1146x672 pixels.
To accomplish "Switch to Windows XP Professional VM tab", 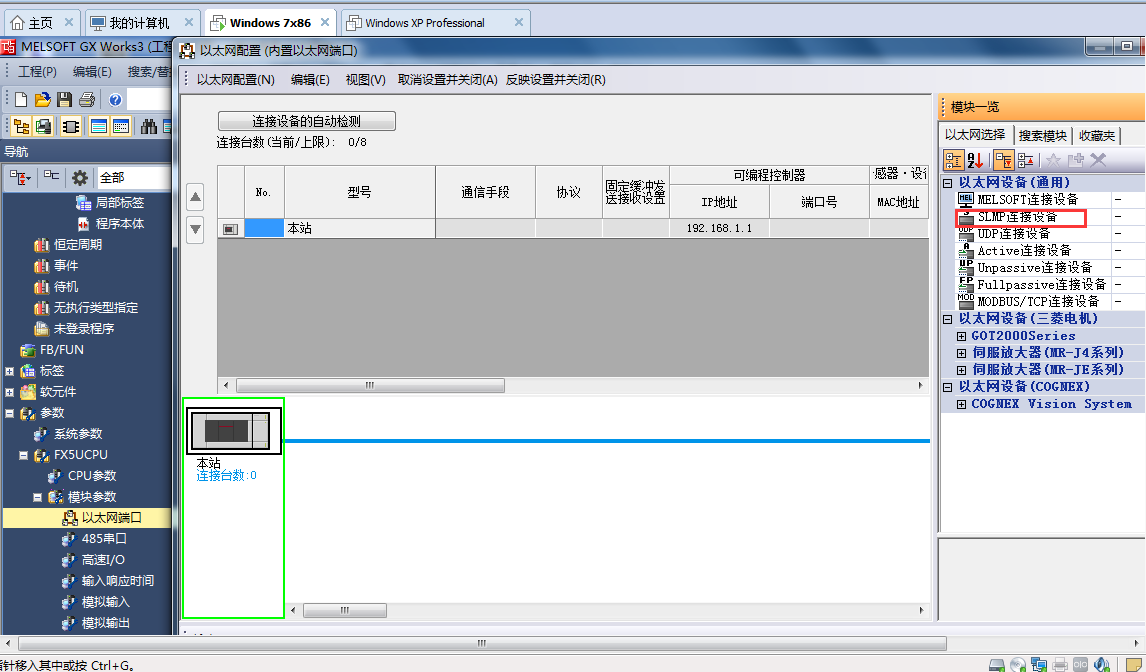I will 435,23.
